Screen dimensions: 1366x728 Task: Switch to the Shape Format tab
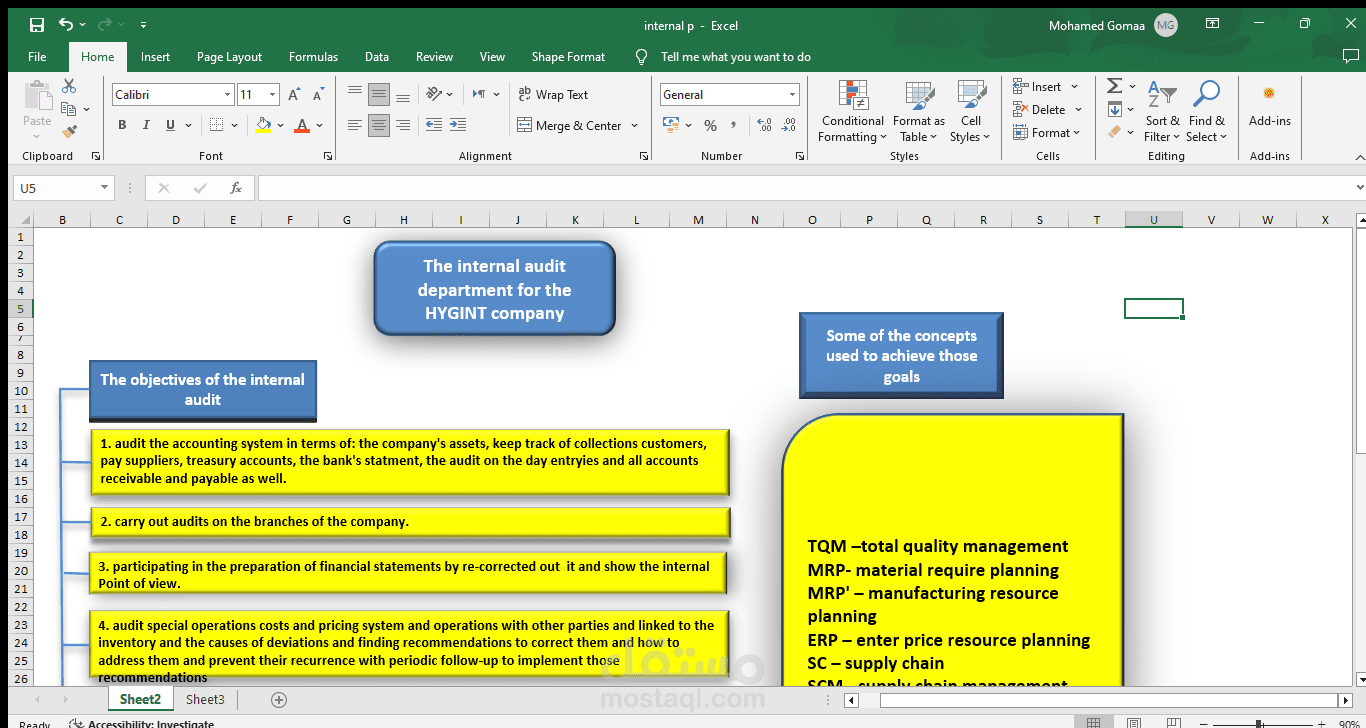568,57
